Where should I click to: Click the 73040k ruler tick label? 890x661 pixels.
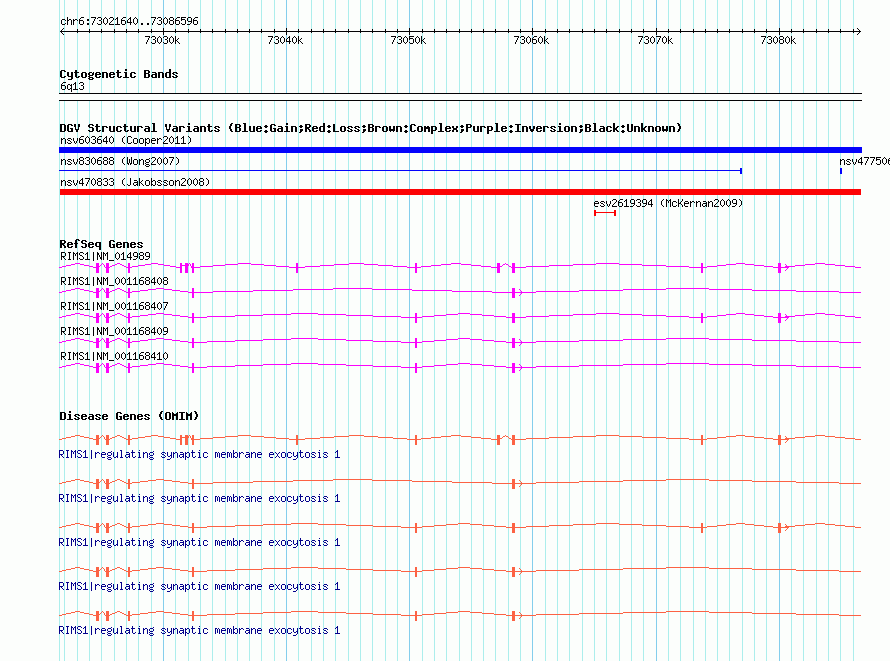click(x=285, y=40)
